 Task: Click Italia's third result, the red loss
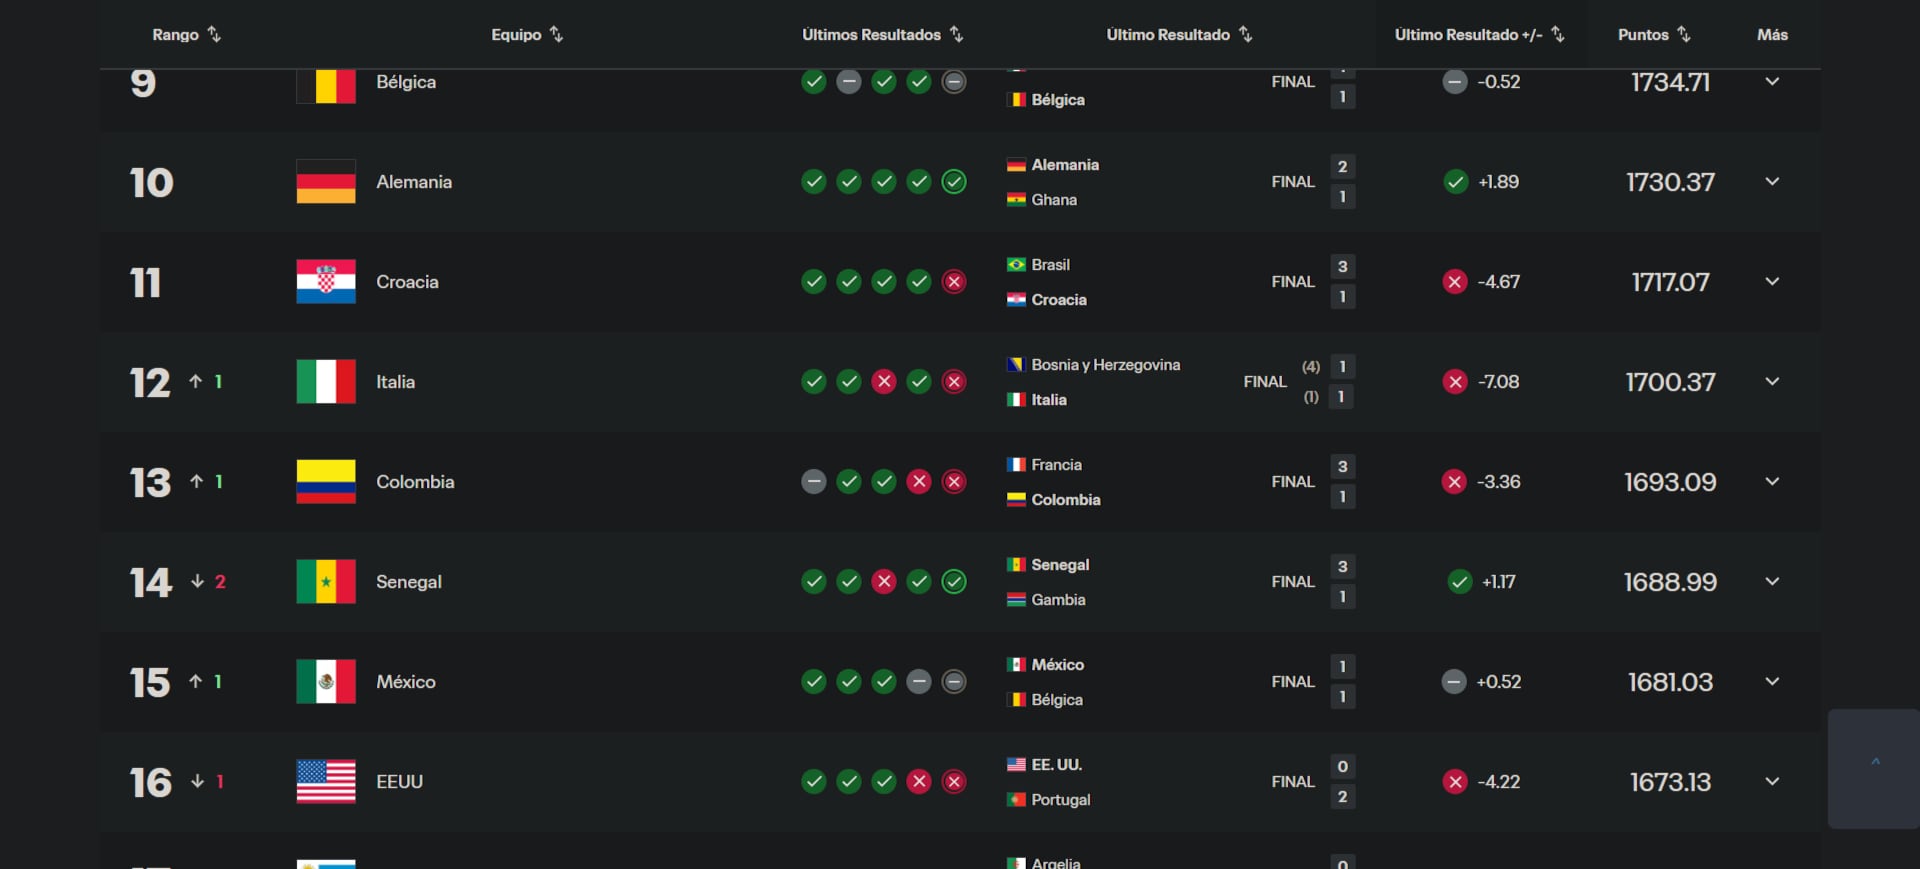[x=884, y=382]
